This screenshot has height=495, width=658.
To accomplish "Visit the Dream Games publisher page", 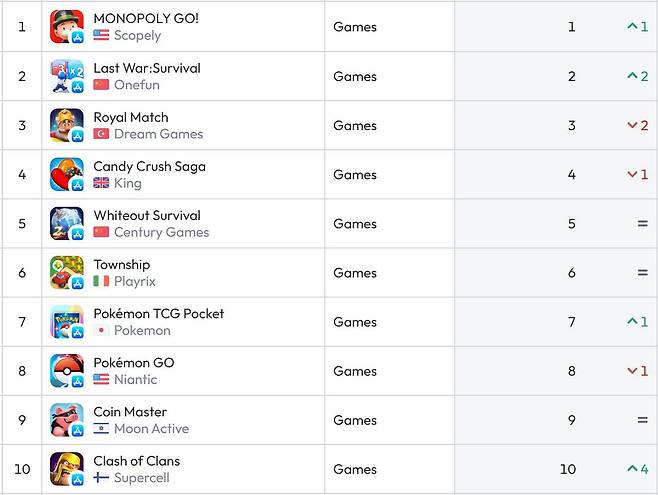I will pos(158,134).
